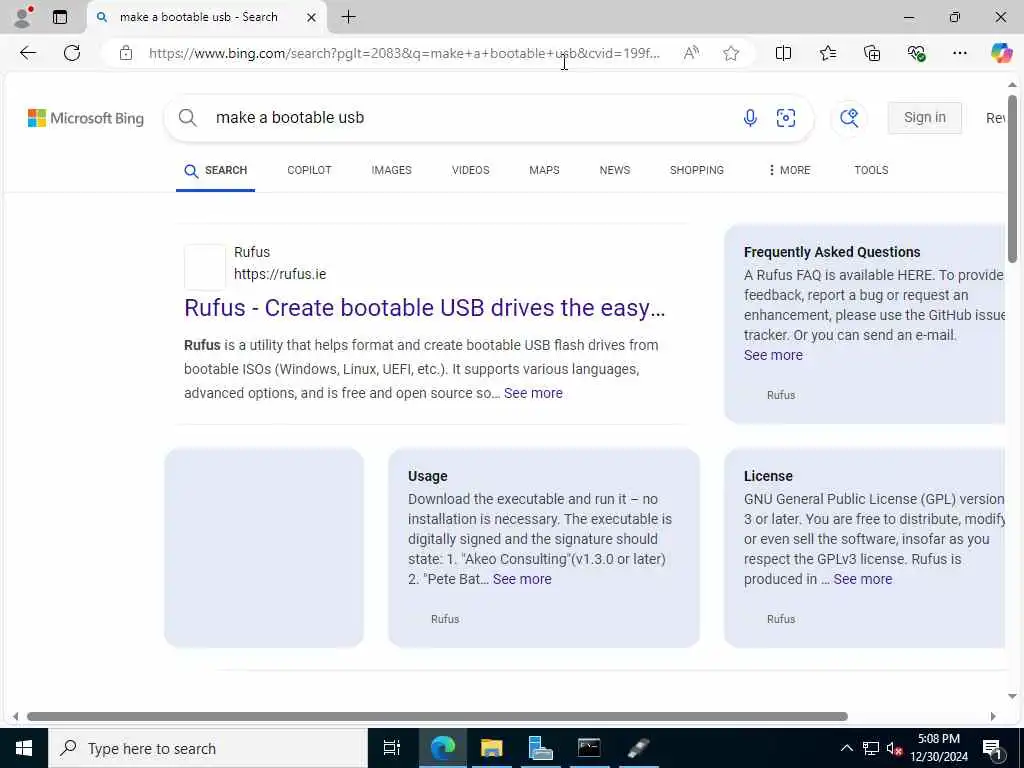Open Copilot sidebar icon
The image size is (1024, 768).
(x=1001, y=53)
